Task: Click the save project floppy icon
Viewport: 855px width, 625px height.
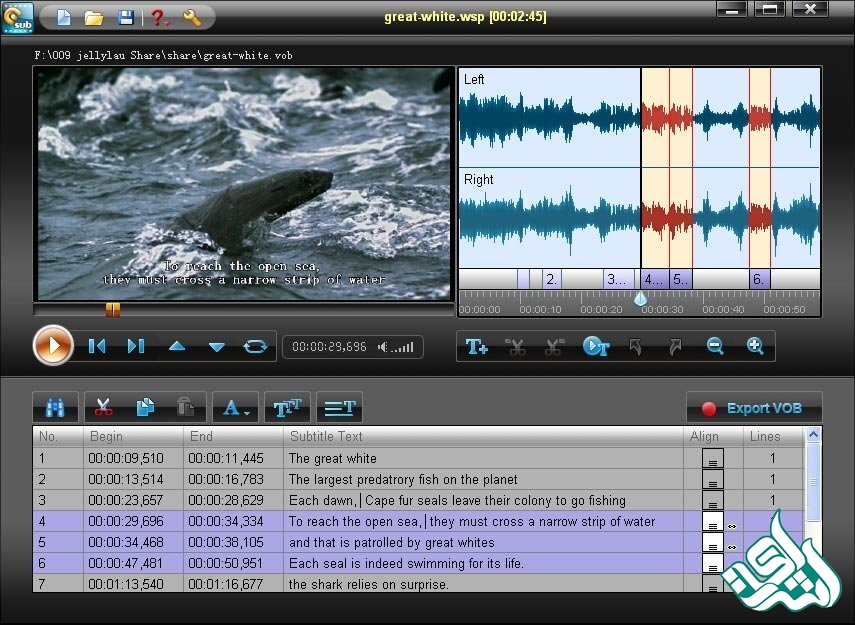Action: (x=126, y=17)
